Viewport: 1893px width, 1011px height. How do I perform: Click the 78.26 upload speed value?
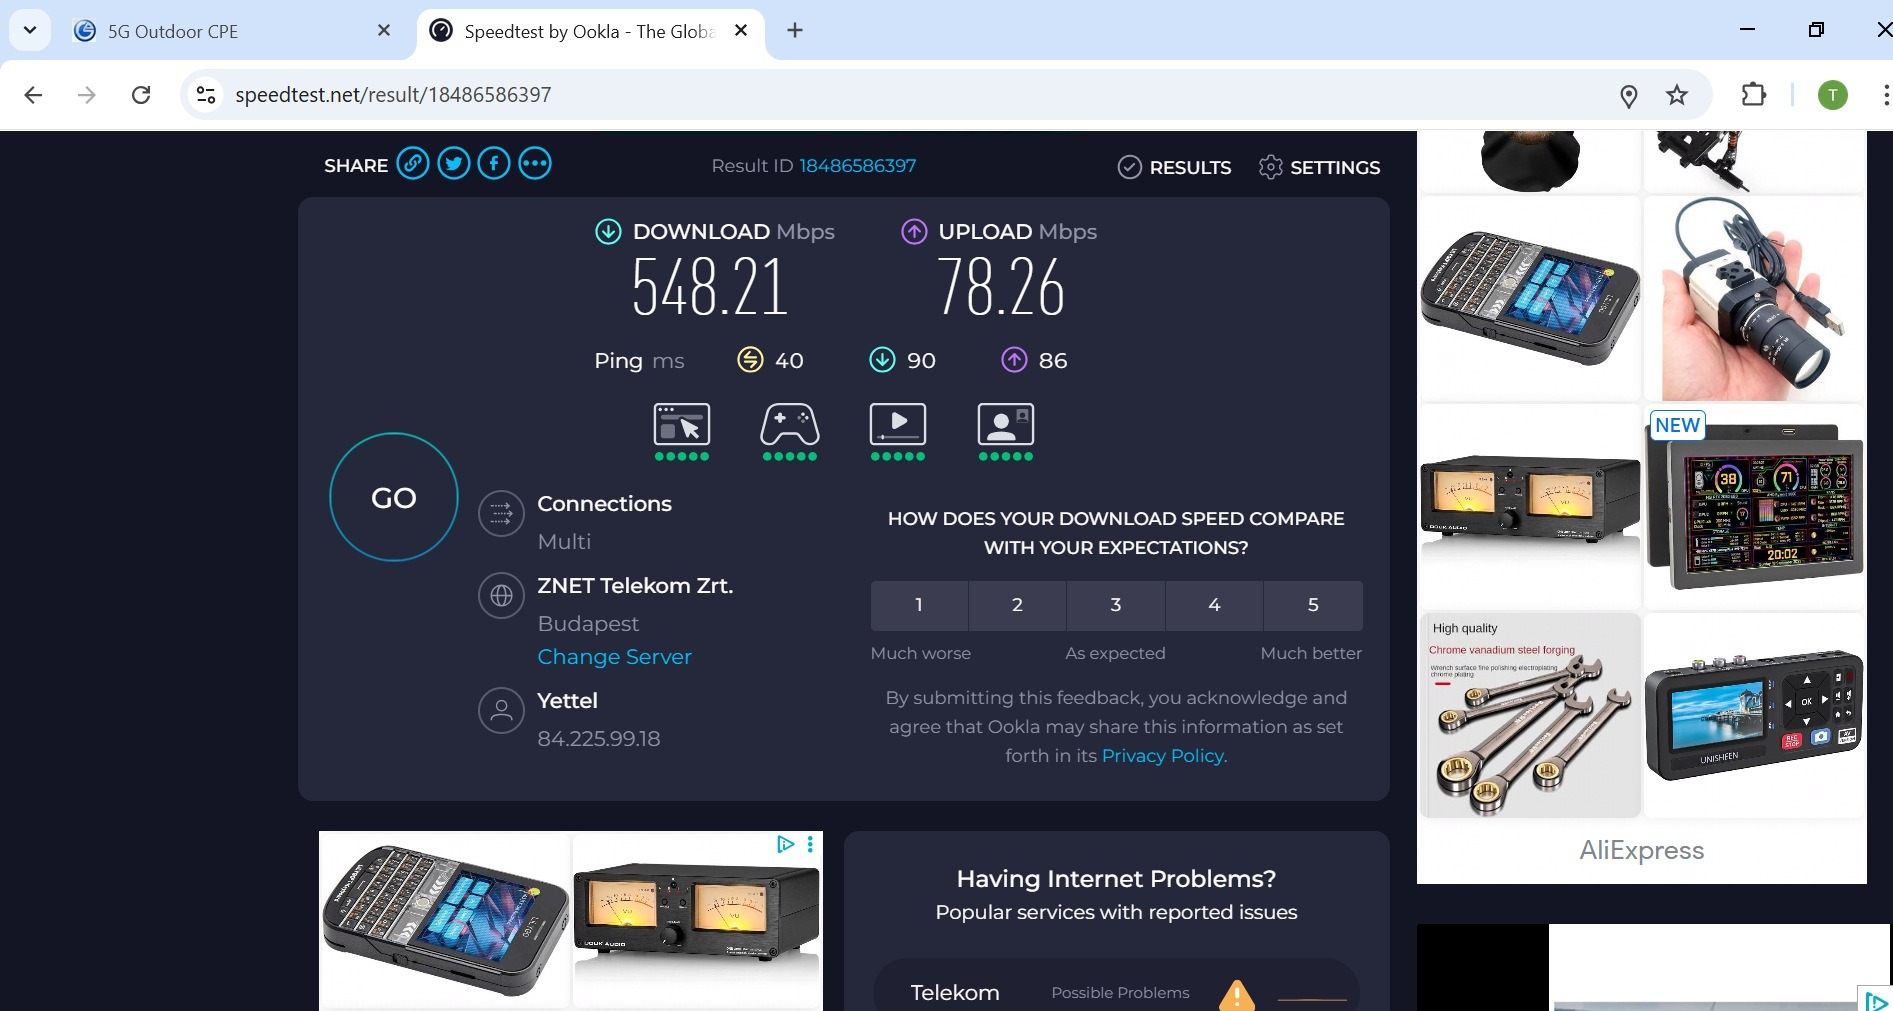[1000, 288]
